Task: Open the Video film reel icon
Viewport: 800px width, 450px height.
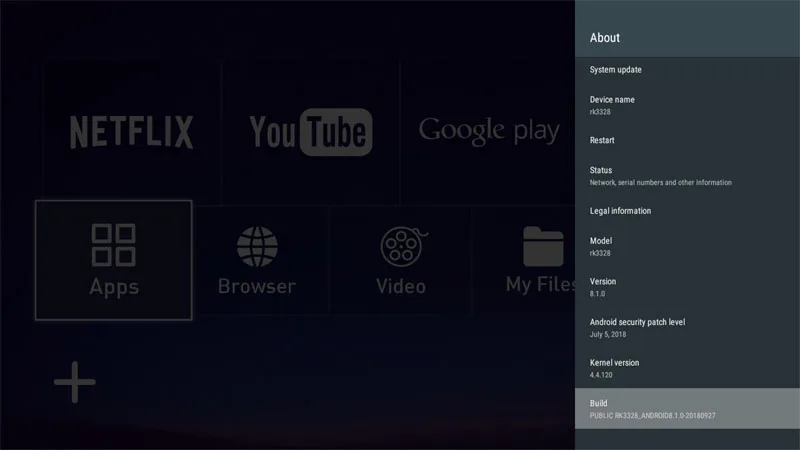Action: coord(403,246)
